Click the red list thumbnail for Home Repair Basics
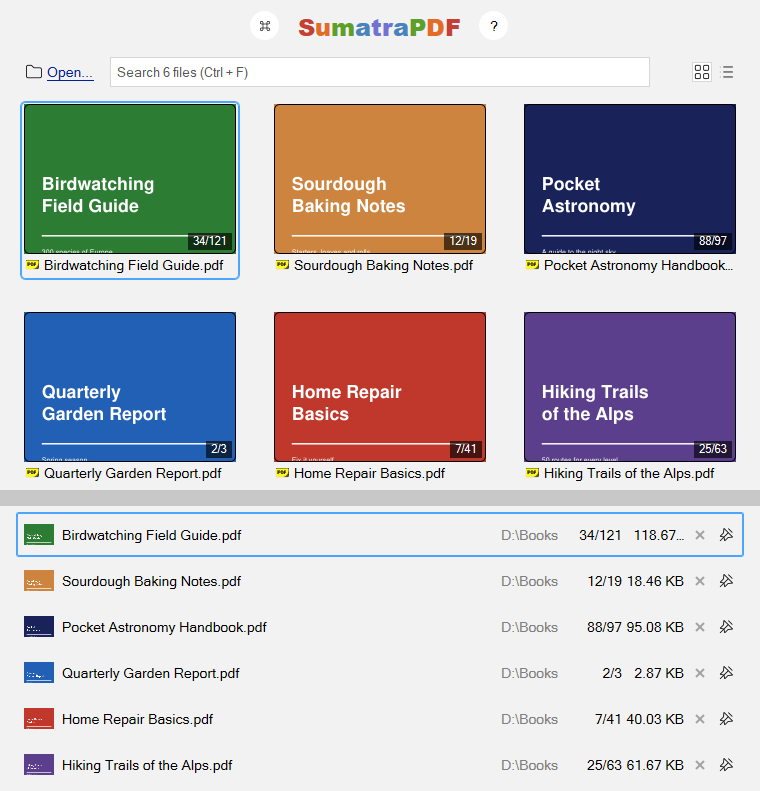Viewport: 760px width, 791px height. point(39,718)
